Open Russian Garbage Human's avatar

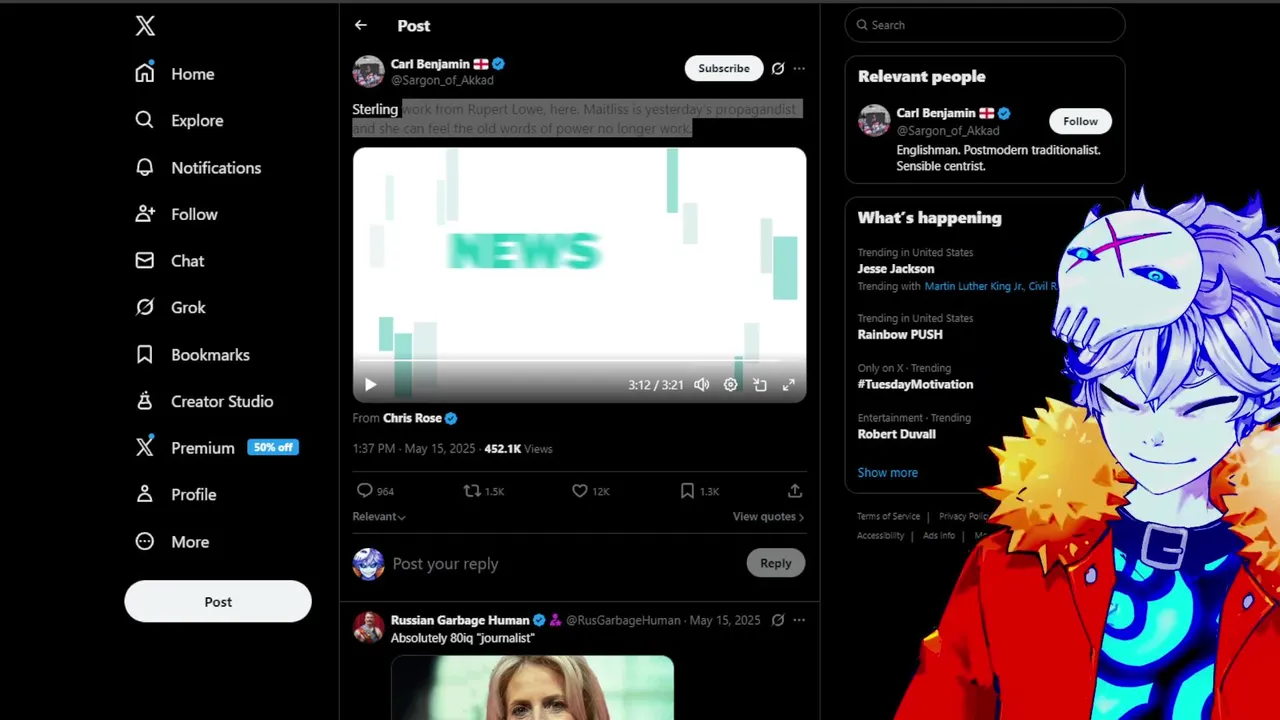point(368,627)
